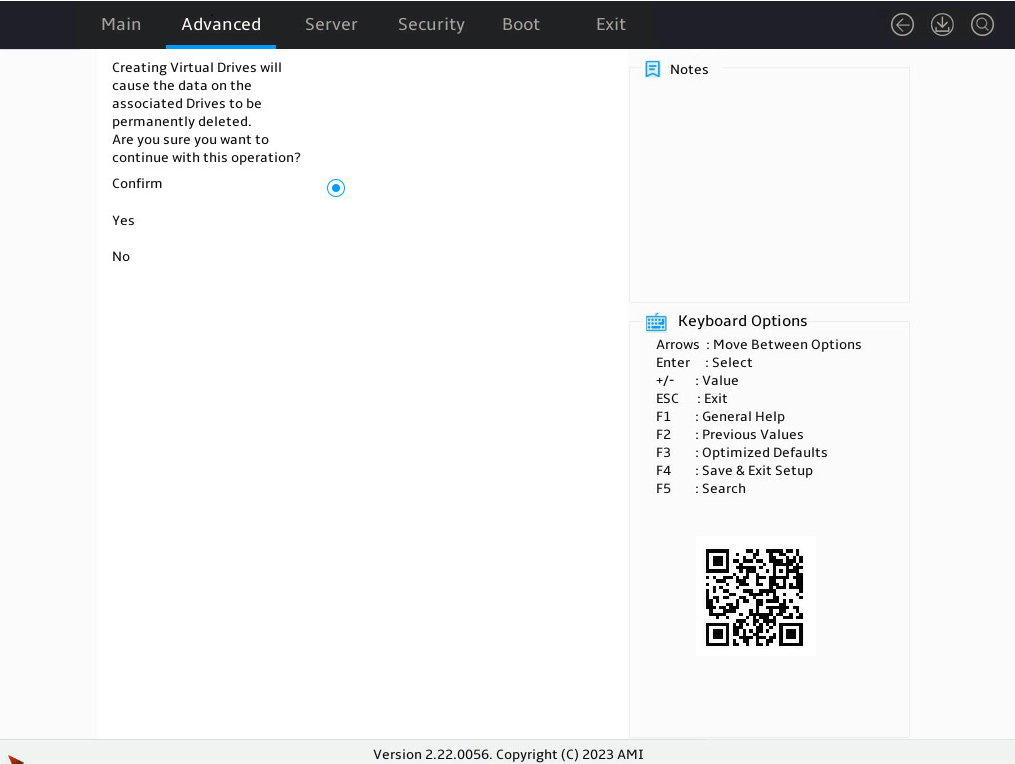Toggle the Confirm radio button
The height and width of the screenshot is (764, 1015).
tap(336, 188)
